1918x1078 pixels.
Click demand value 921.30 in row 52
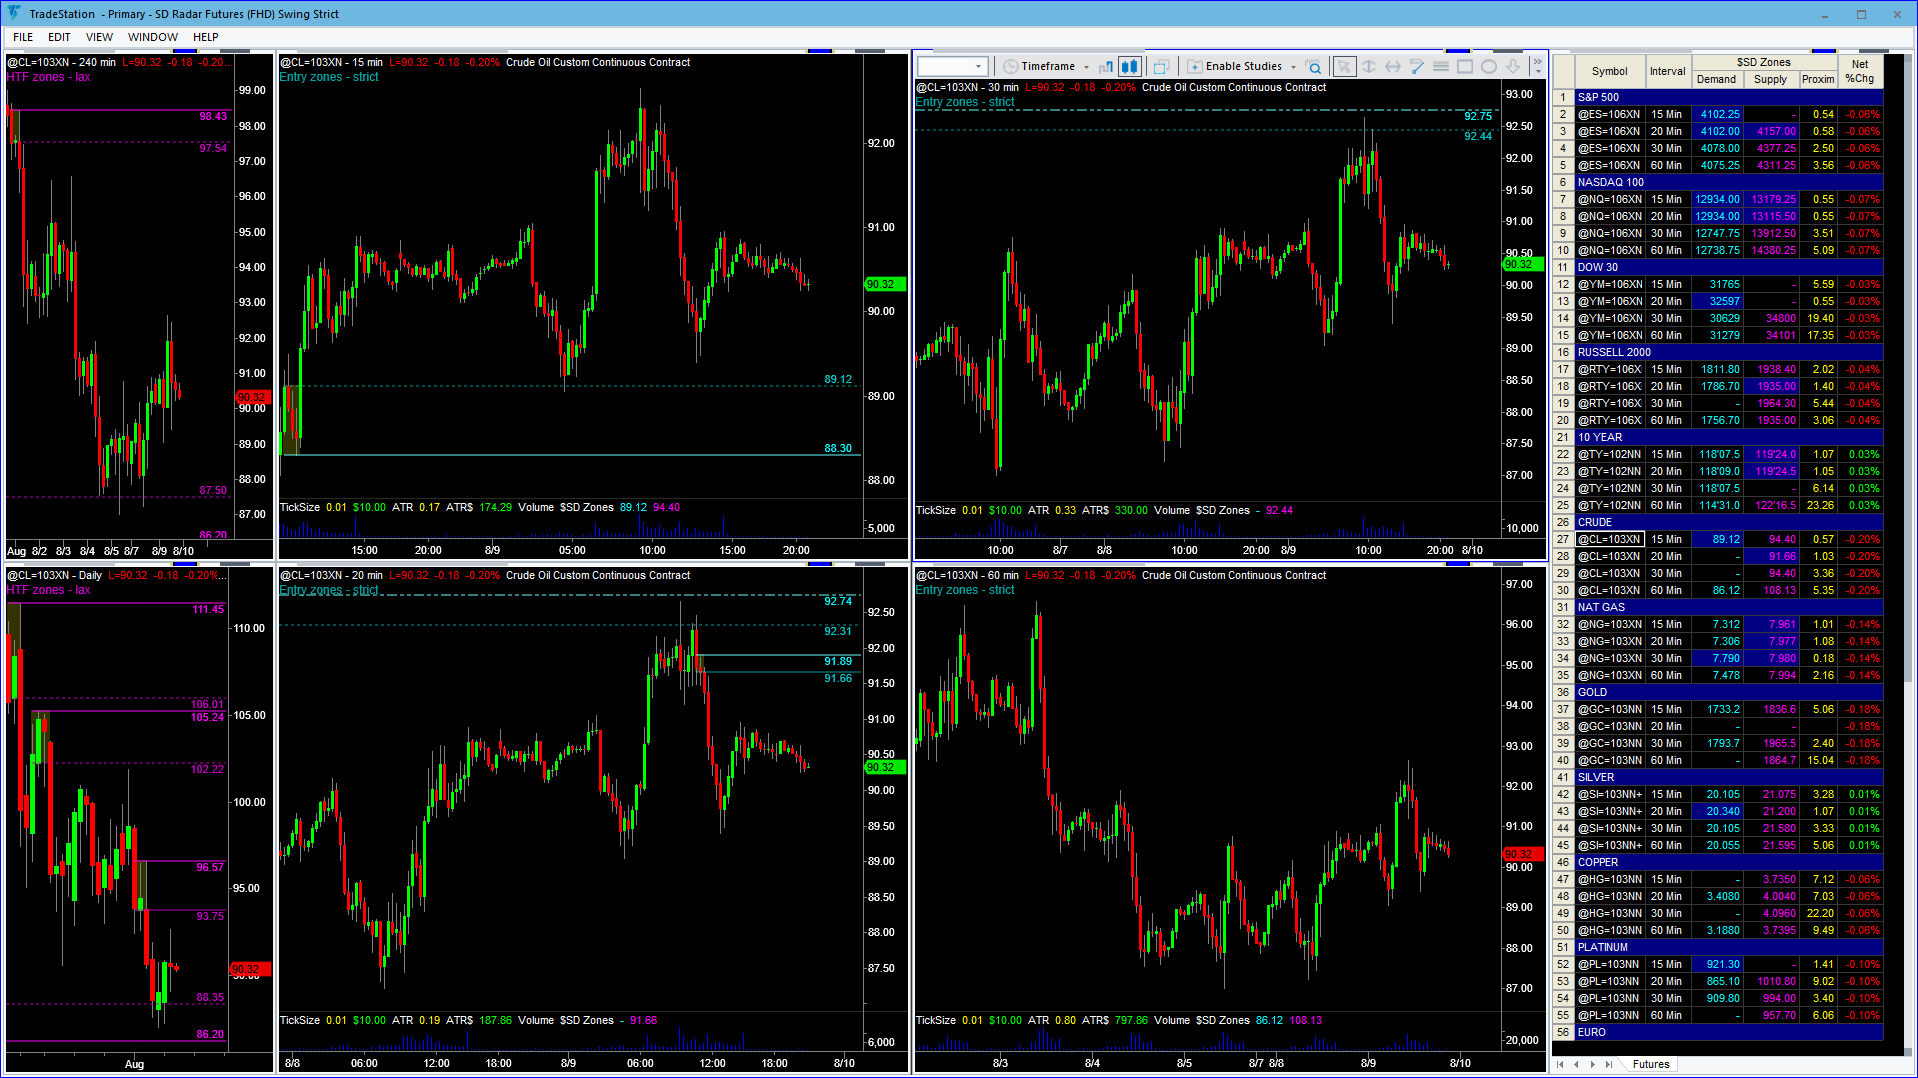pos(1717,965)
